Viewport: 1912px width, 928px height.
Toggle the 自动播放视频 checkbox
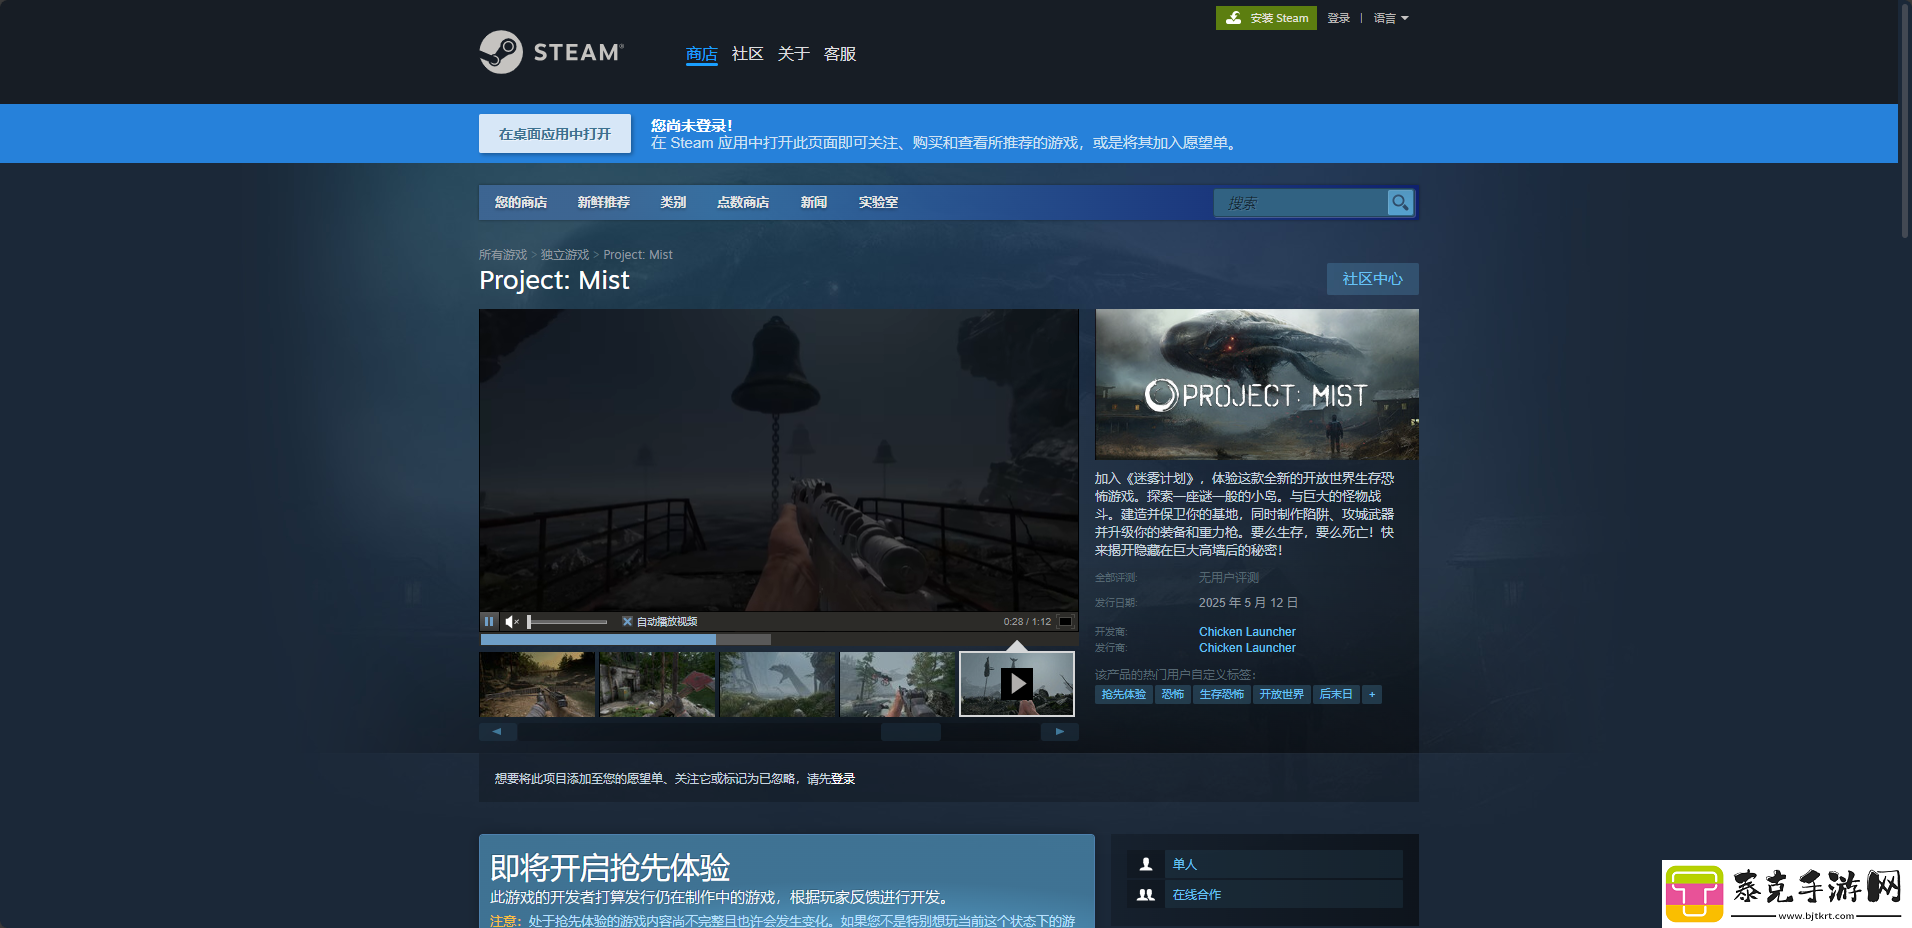coord(627,621)
